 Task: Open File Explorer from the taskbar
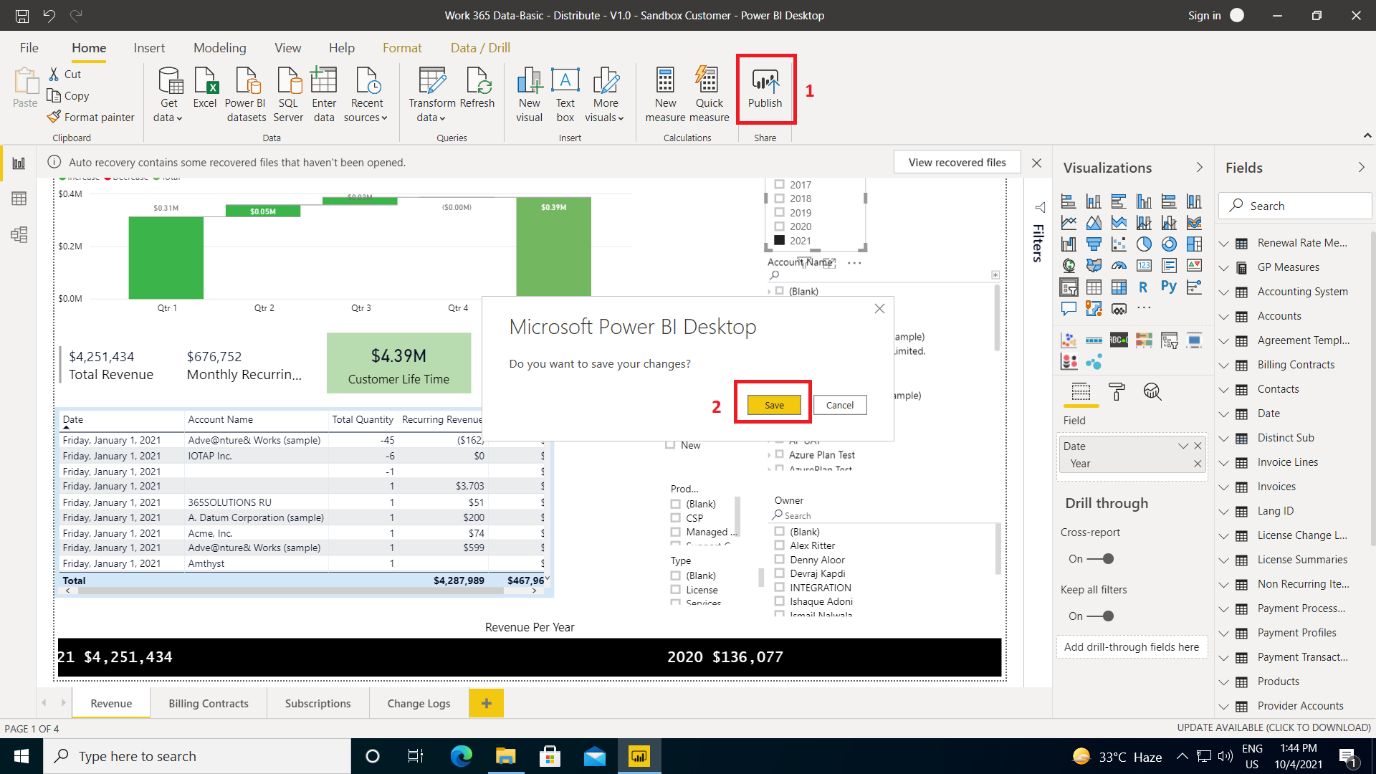(x=505, y=756)
